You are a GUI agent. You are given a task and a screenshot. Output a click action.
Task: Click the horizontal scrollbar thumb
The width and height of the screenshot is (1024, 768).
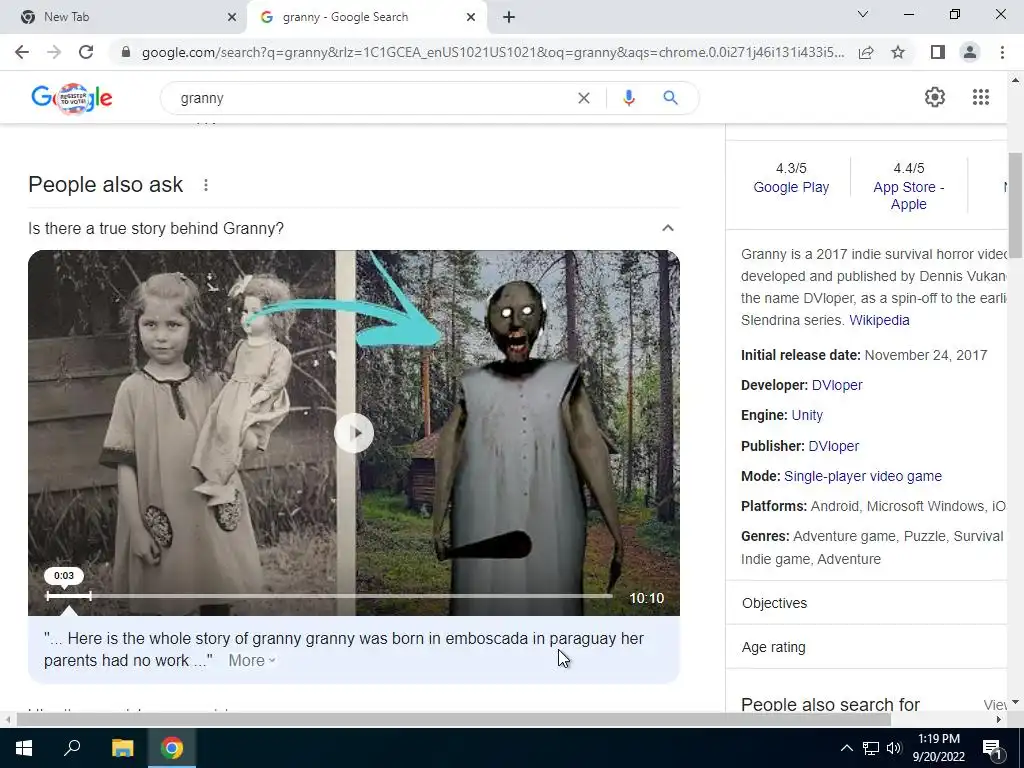[453, 719]
